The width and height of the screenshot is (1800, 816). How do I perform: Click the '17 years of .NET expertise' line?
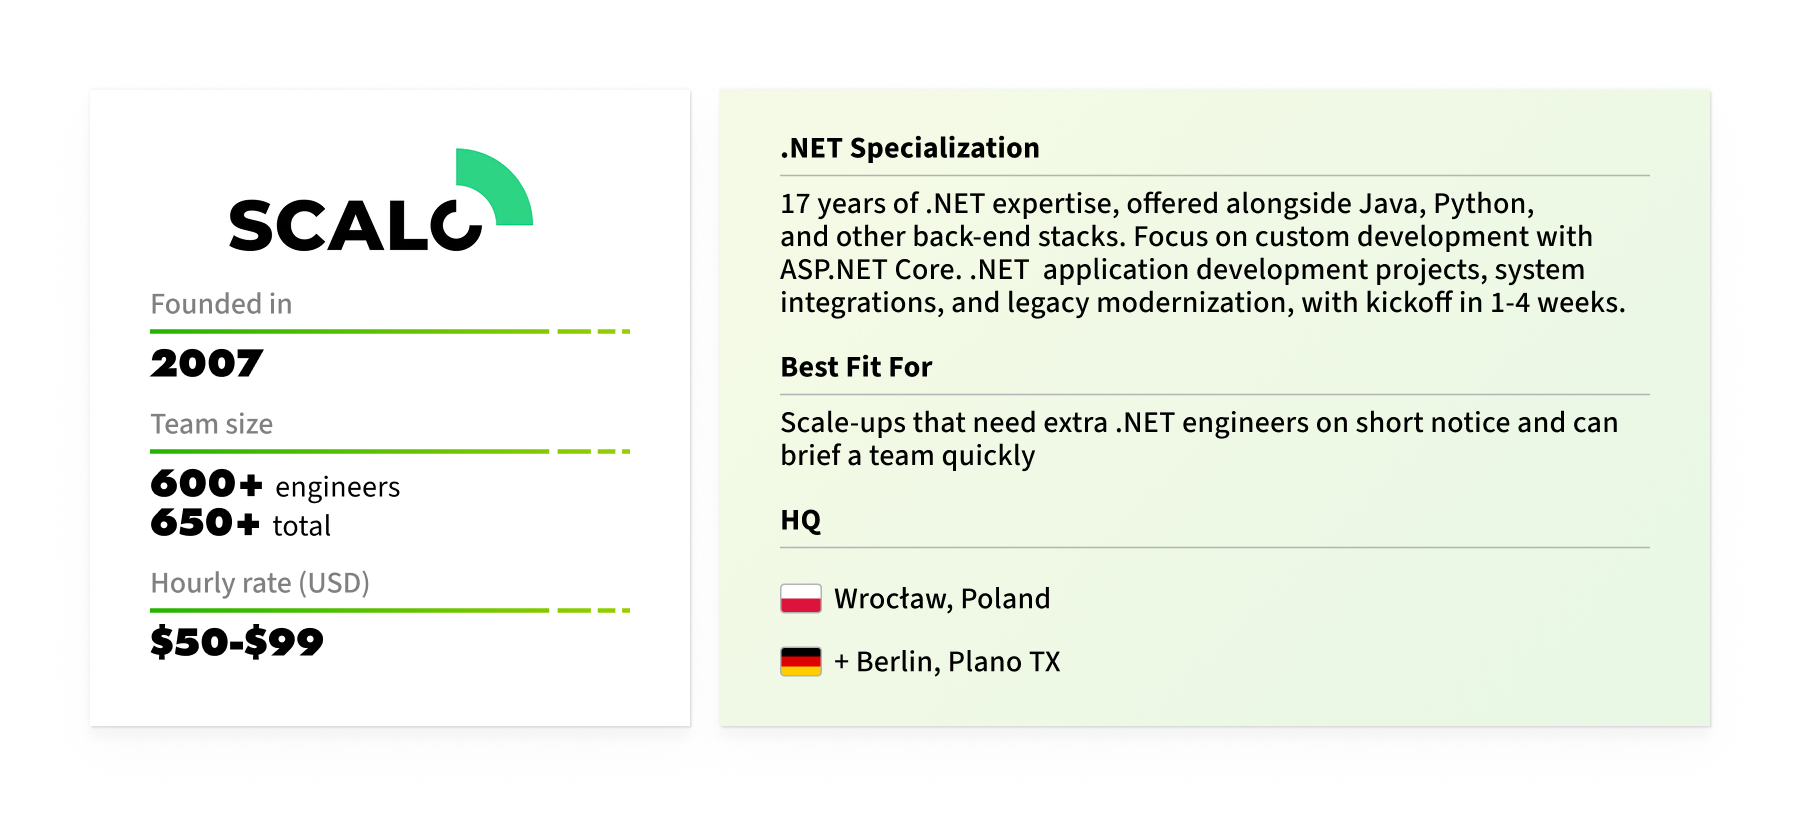point(1157,204)
